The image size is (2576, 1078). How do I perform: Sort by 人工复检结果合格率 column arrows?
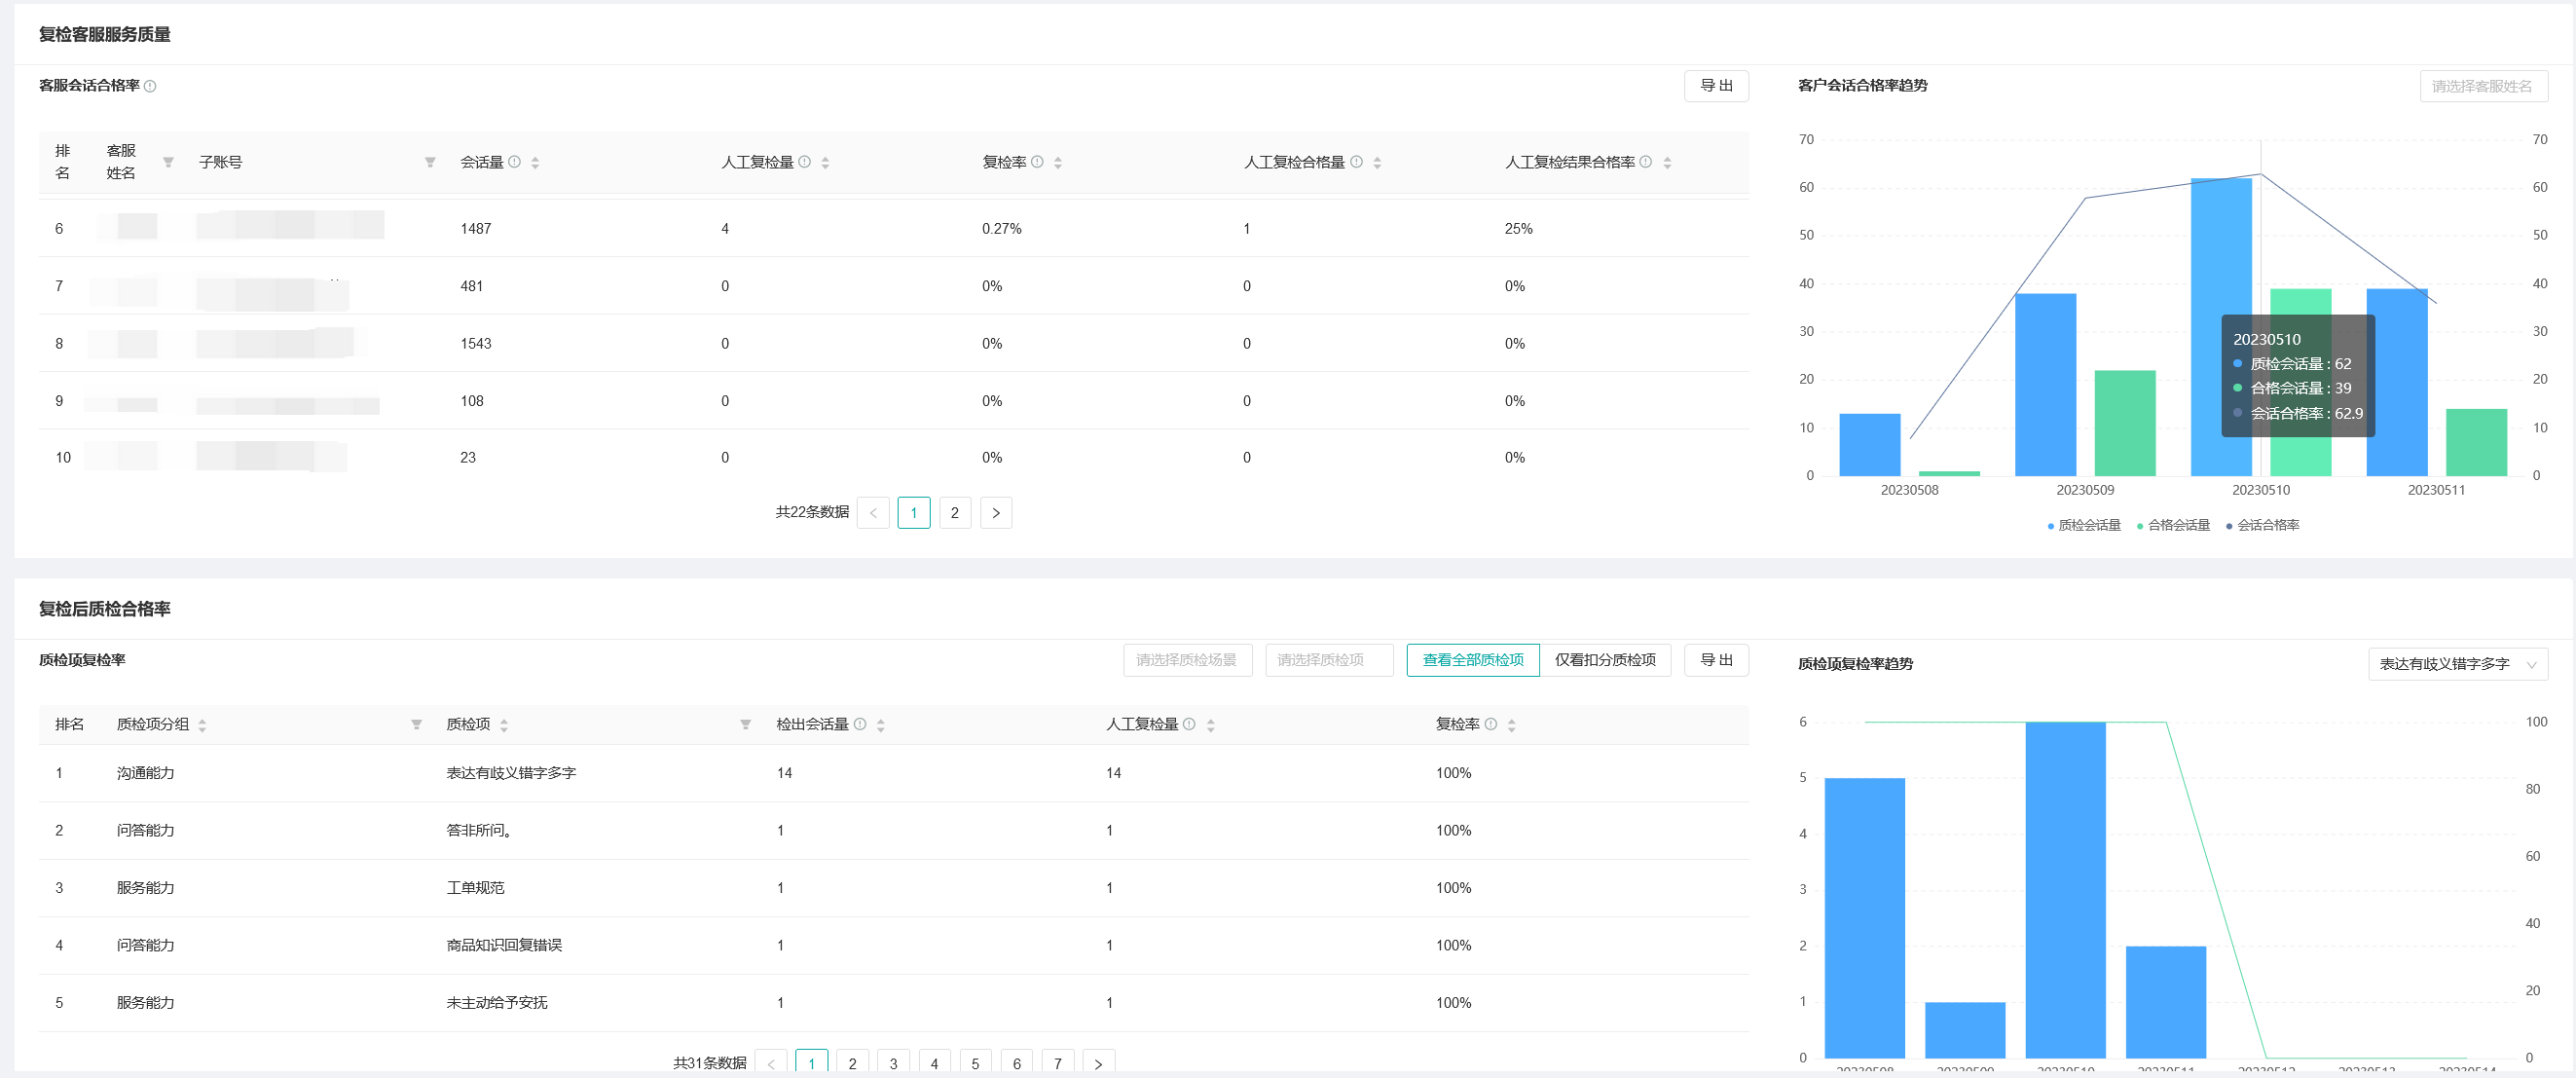(x=1667, y=162)
